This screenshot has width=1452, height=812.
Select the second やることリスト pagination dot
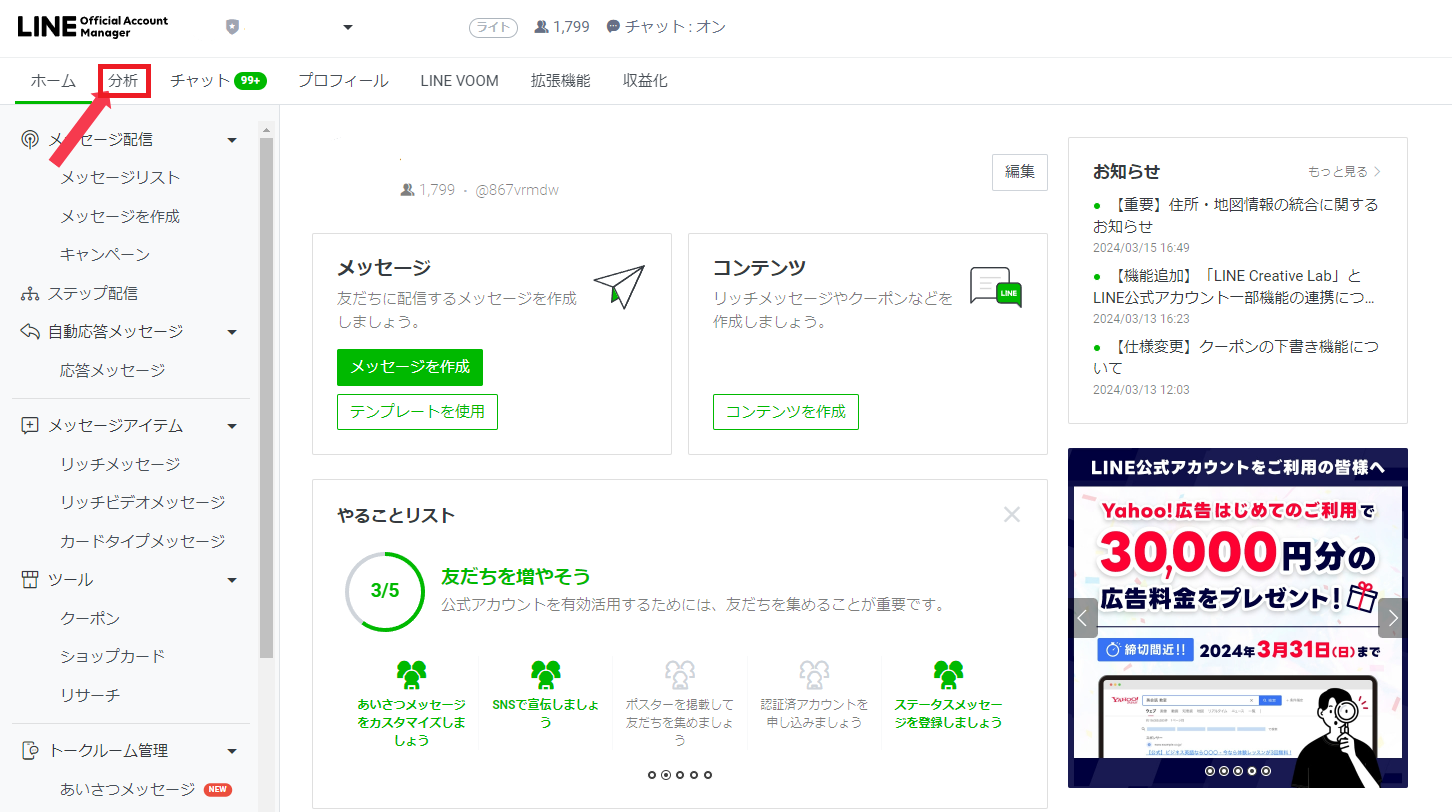pos(666,775)
